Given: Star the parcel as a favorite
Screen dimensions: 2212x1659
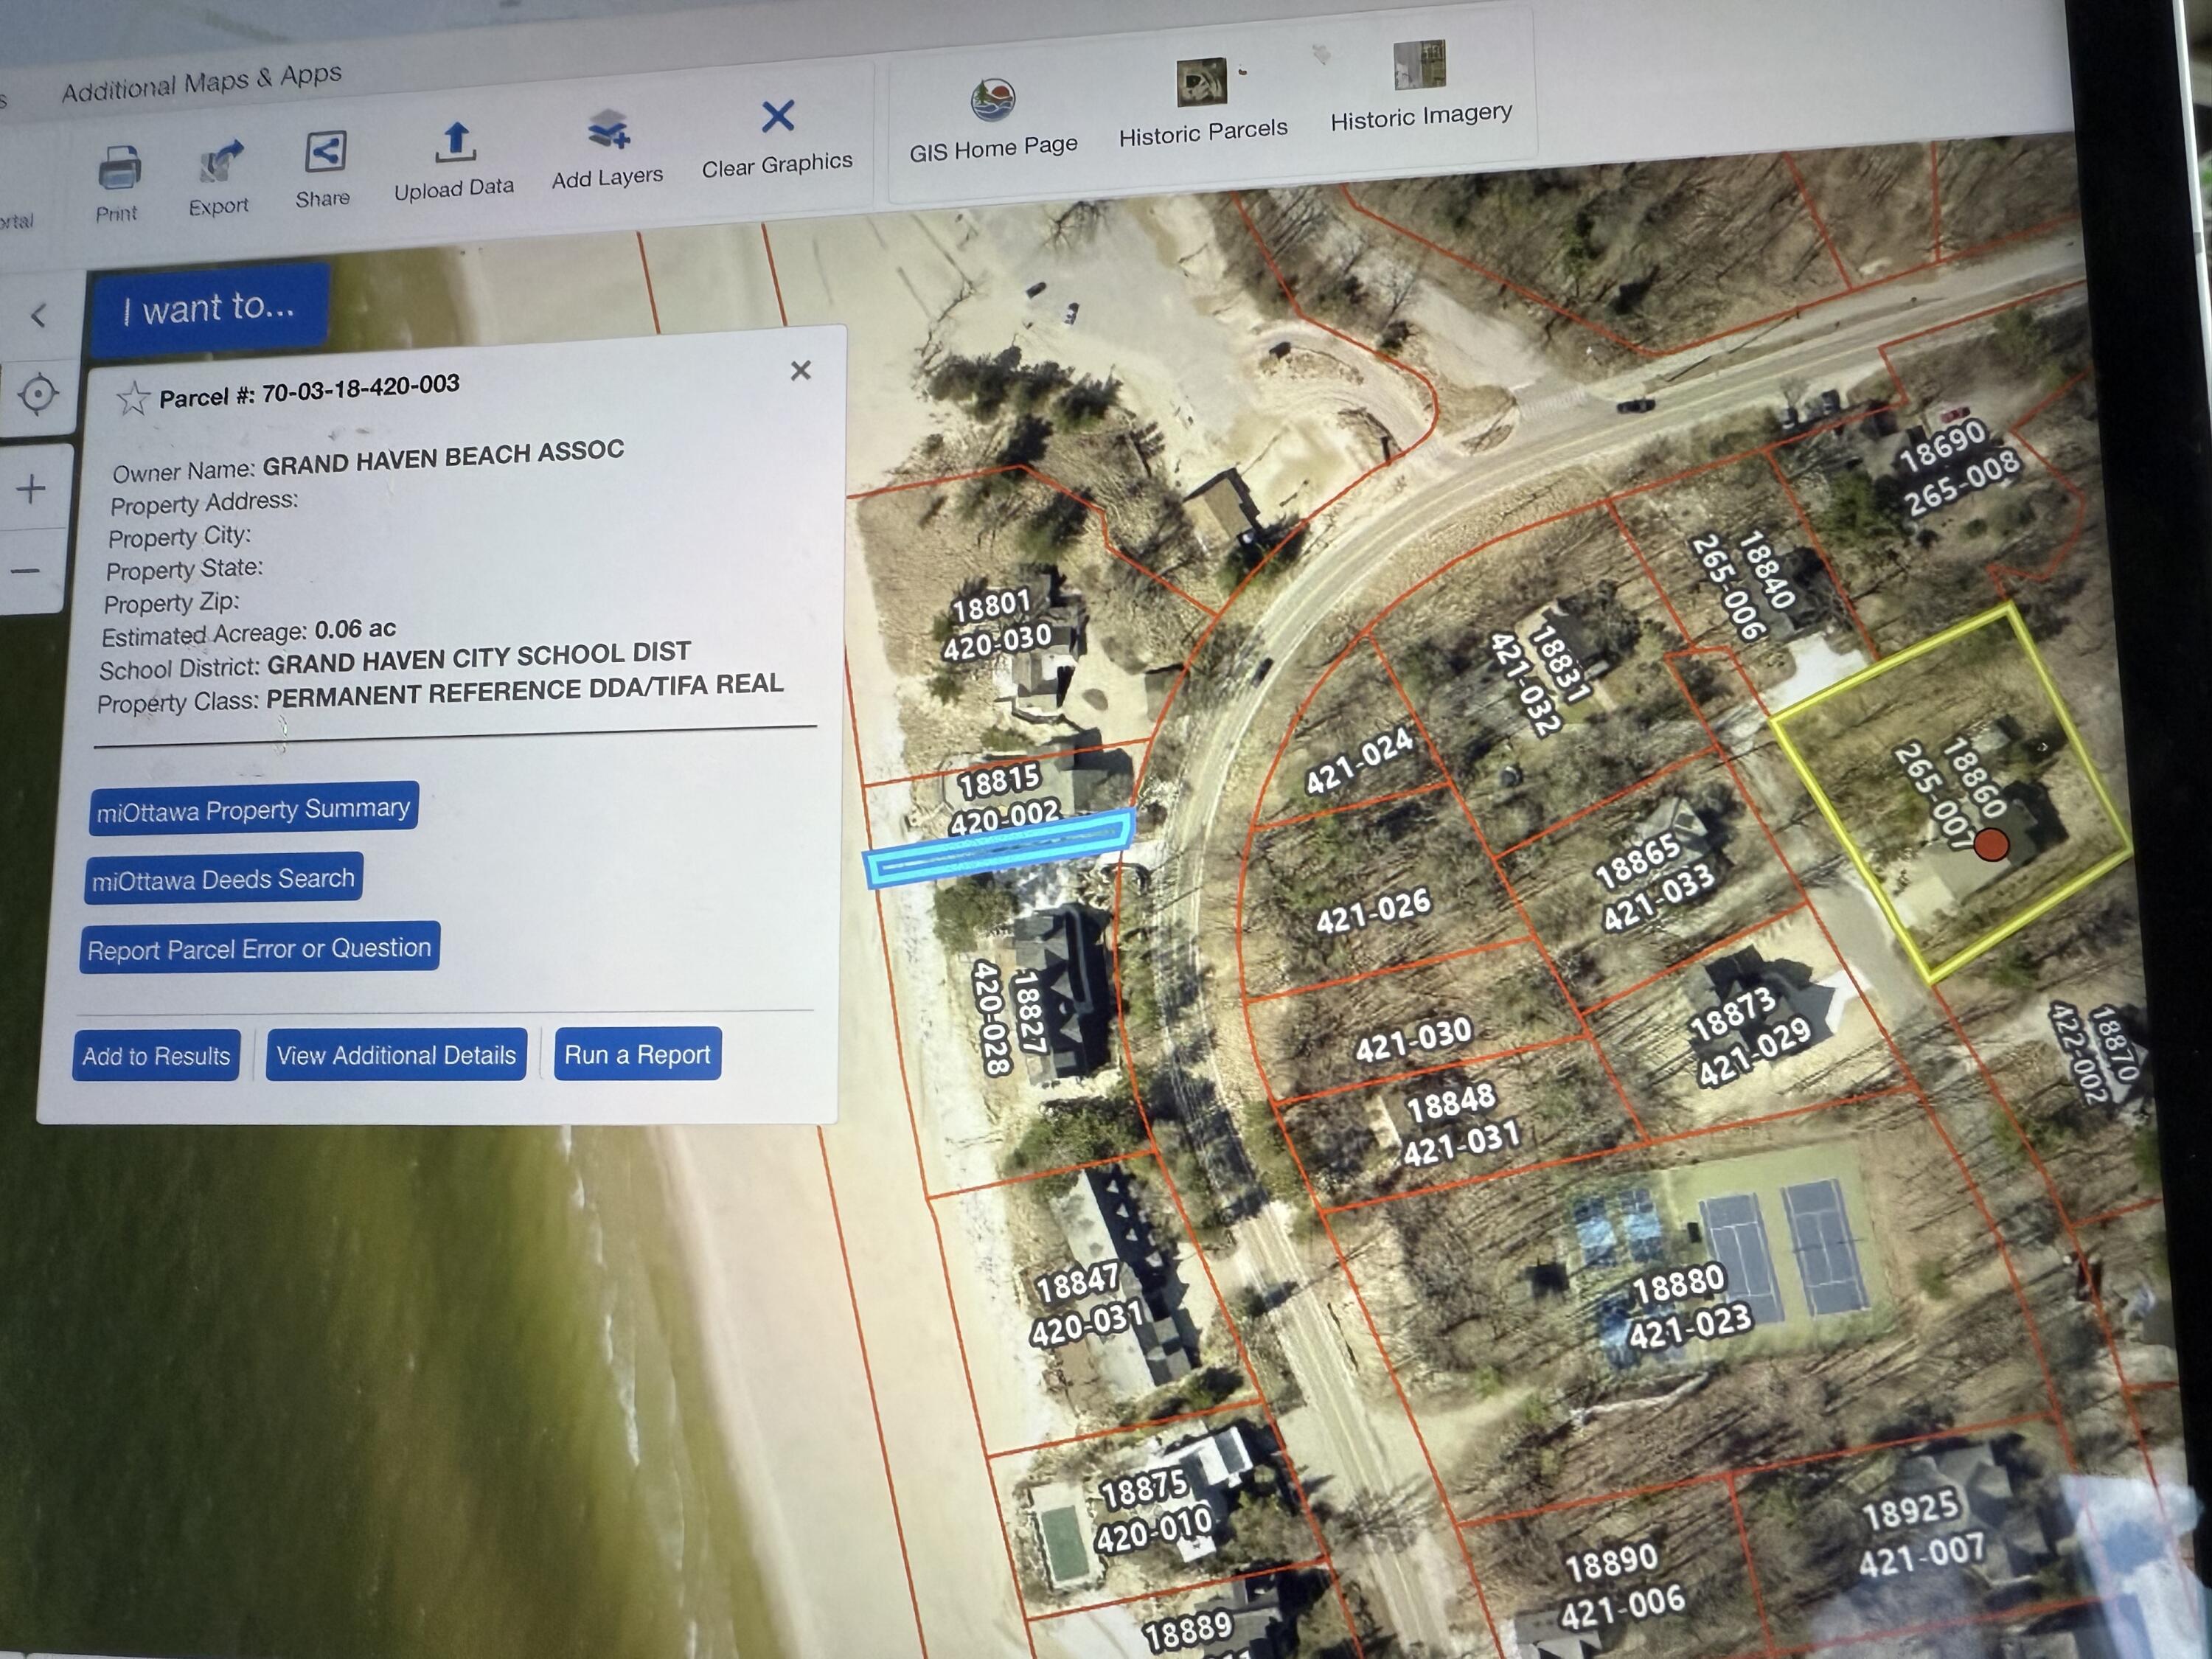Looking at the screenshot, I should coord(133,399).
